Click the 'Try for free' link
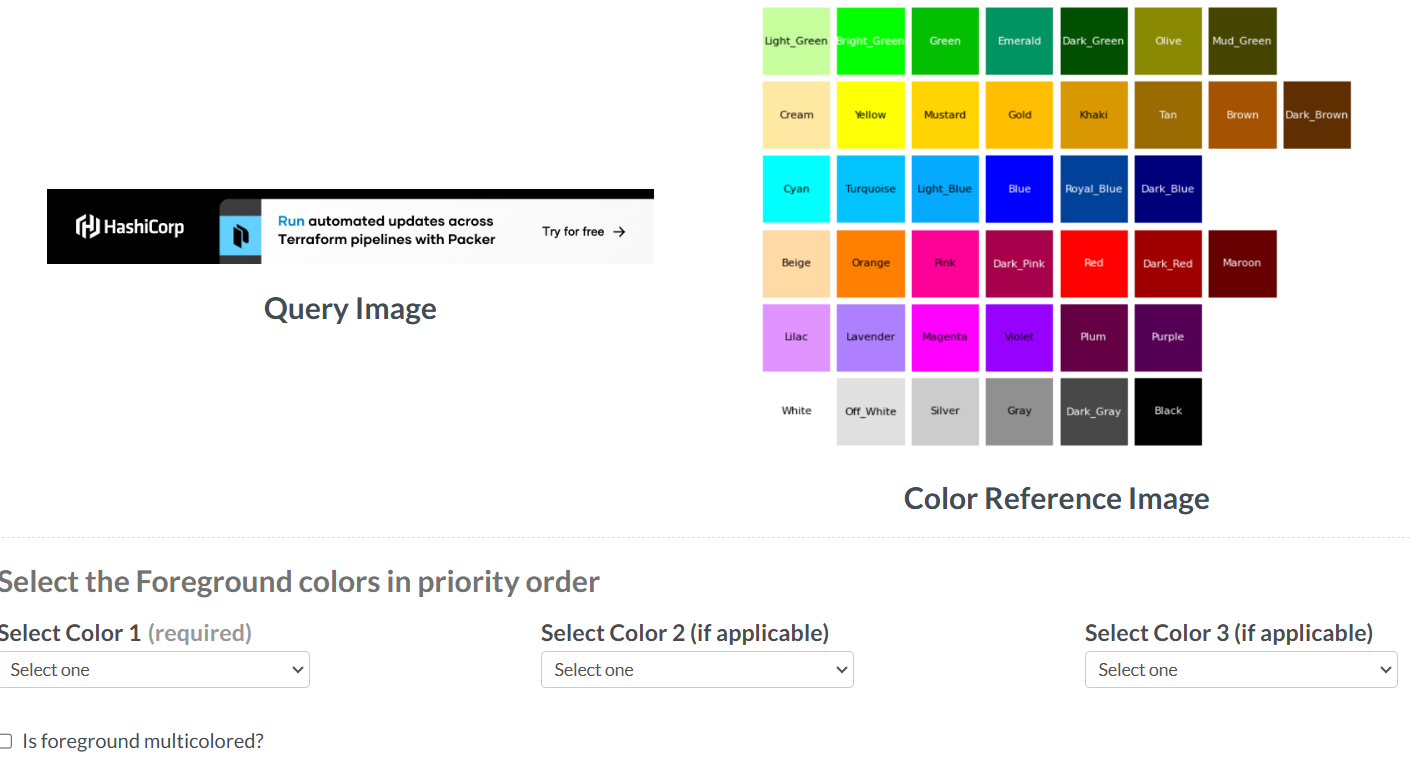 coord(573,232)
